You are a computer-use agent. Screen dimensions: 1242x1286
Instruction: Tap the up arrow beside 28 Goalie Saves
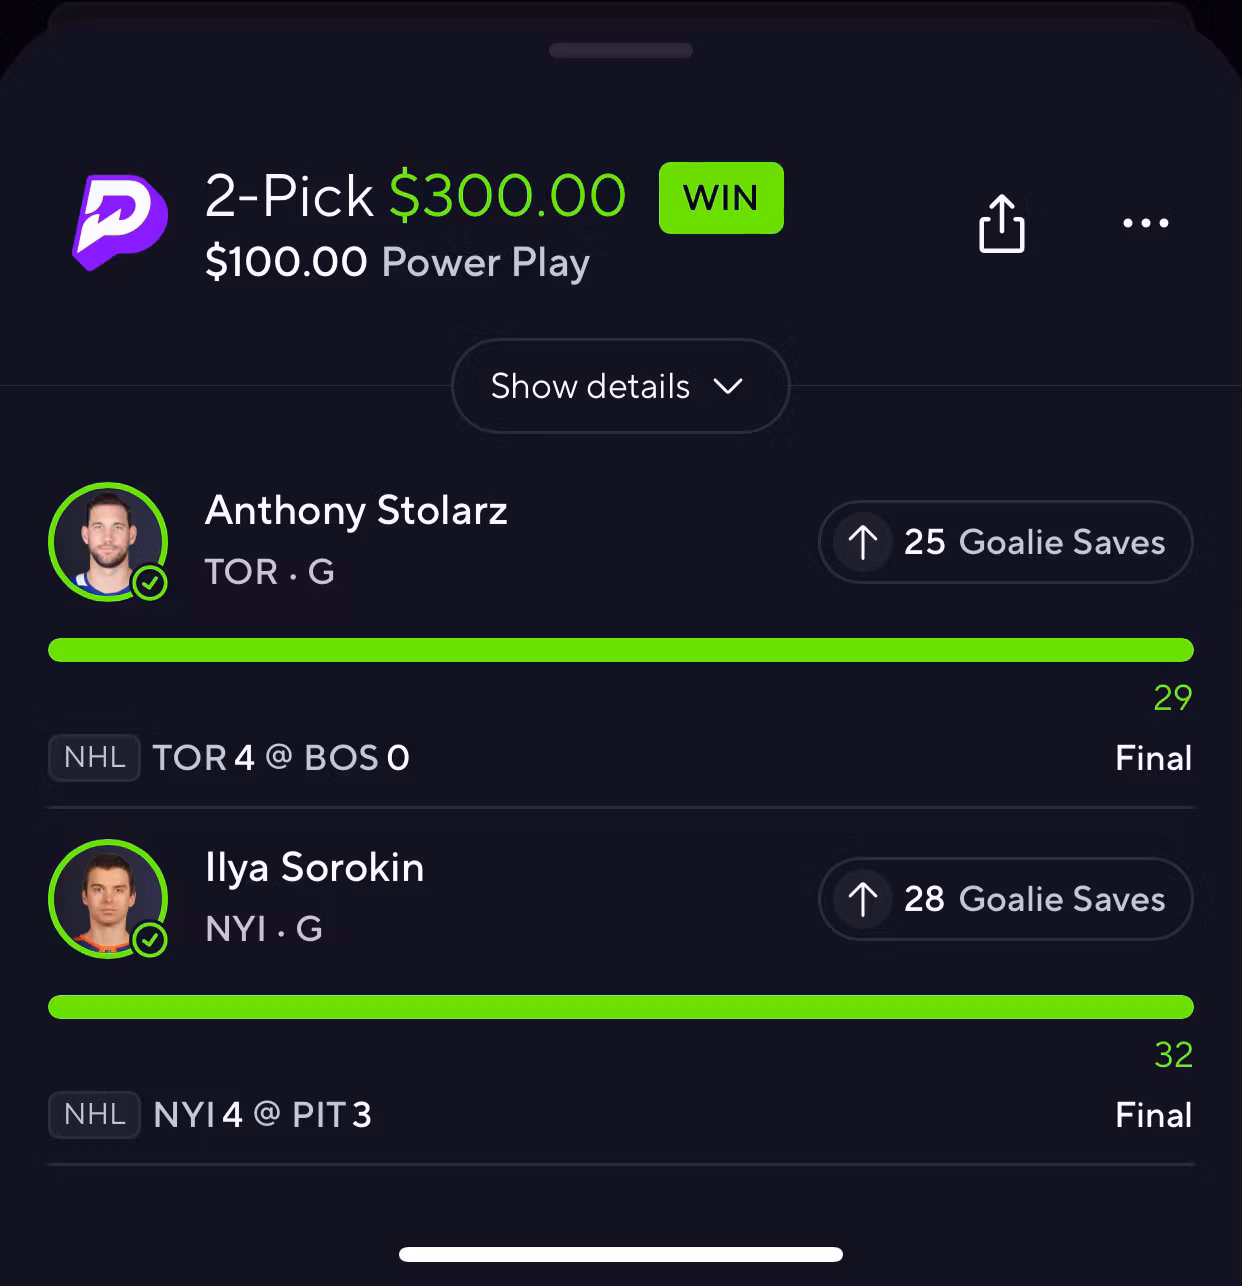point(863,899)
